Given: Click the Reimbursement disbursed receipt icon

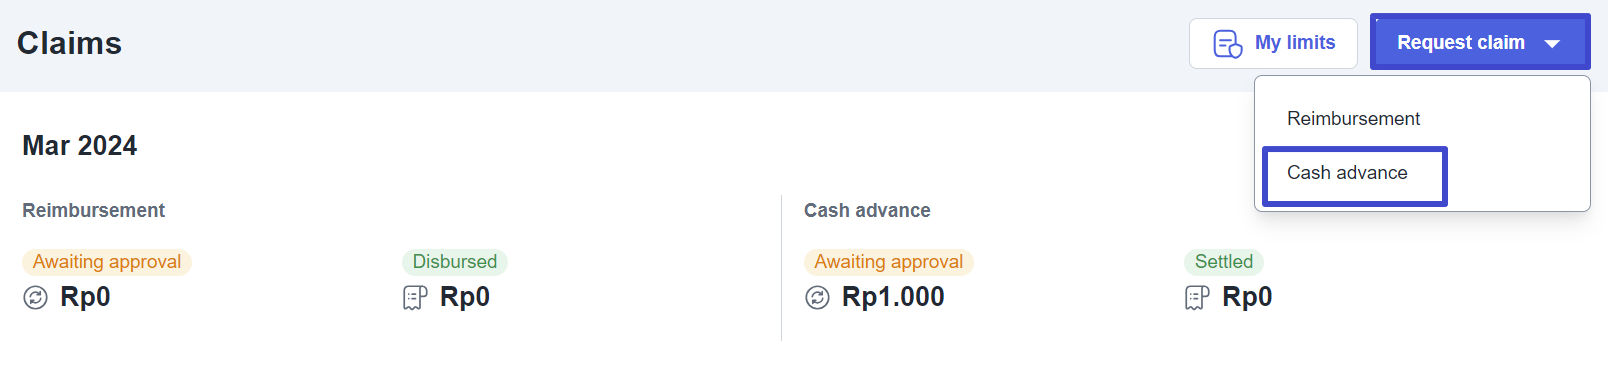Looking at the screenshot, I should (x=415, y=298).
